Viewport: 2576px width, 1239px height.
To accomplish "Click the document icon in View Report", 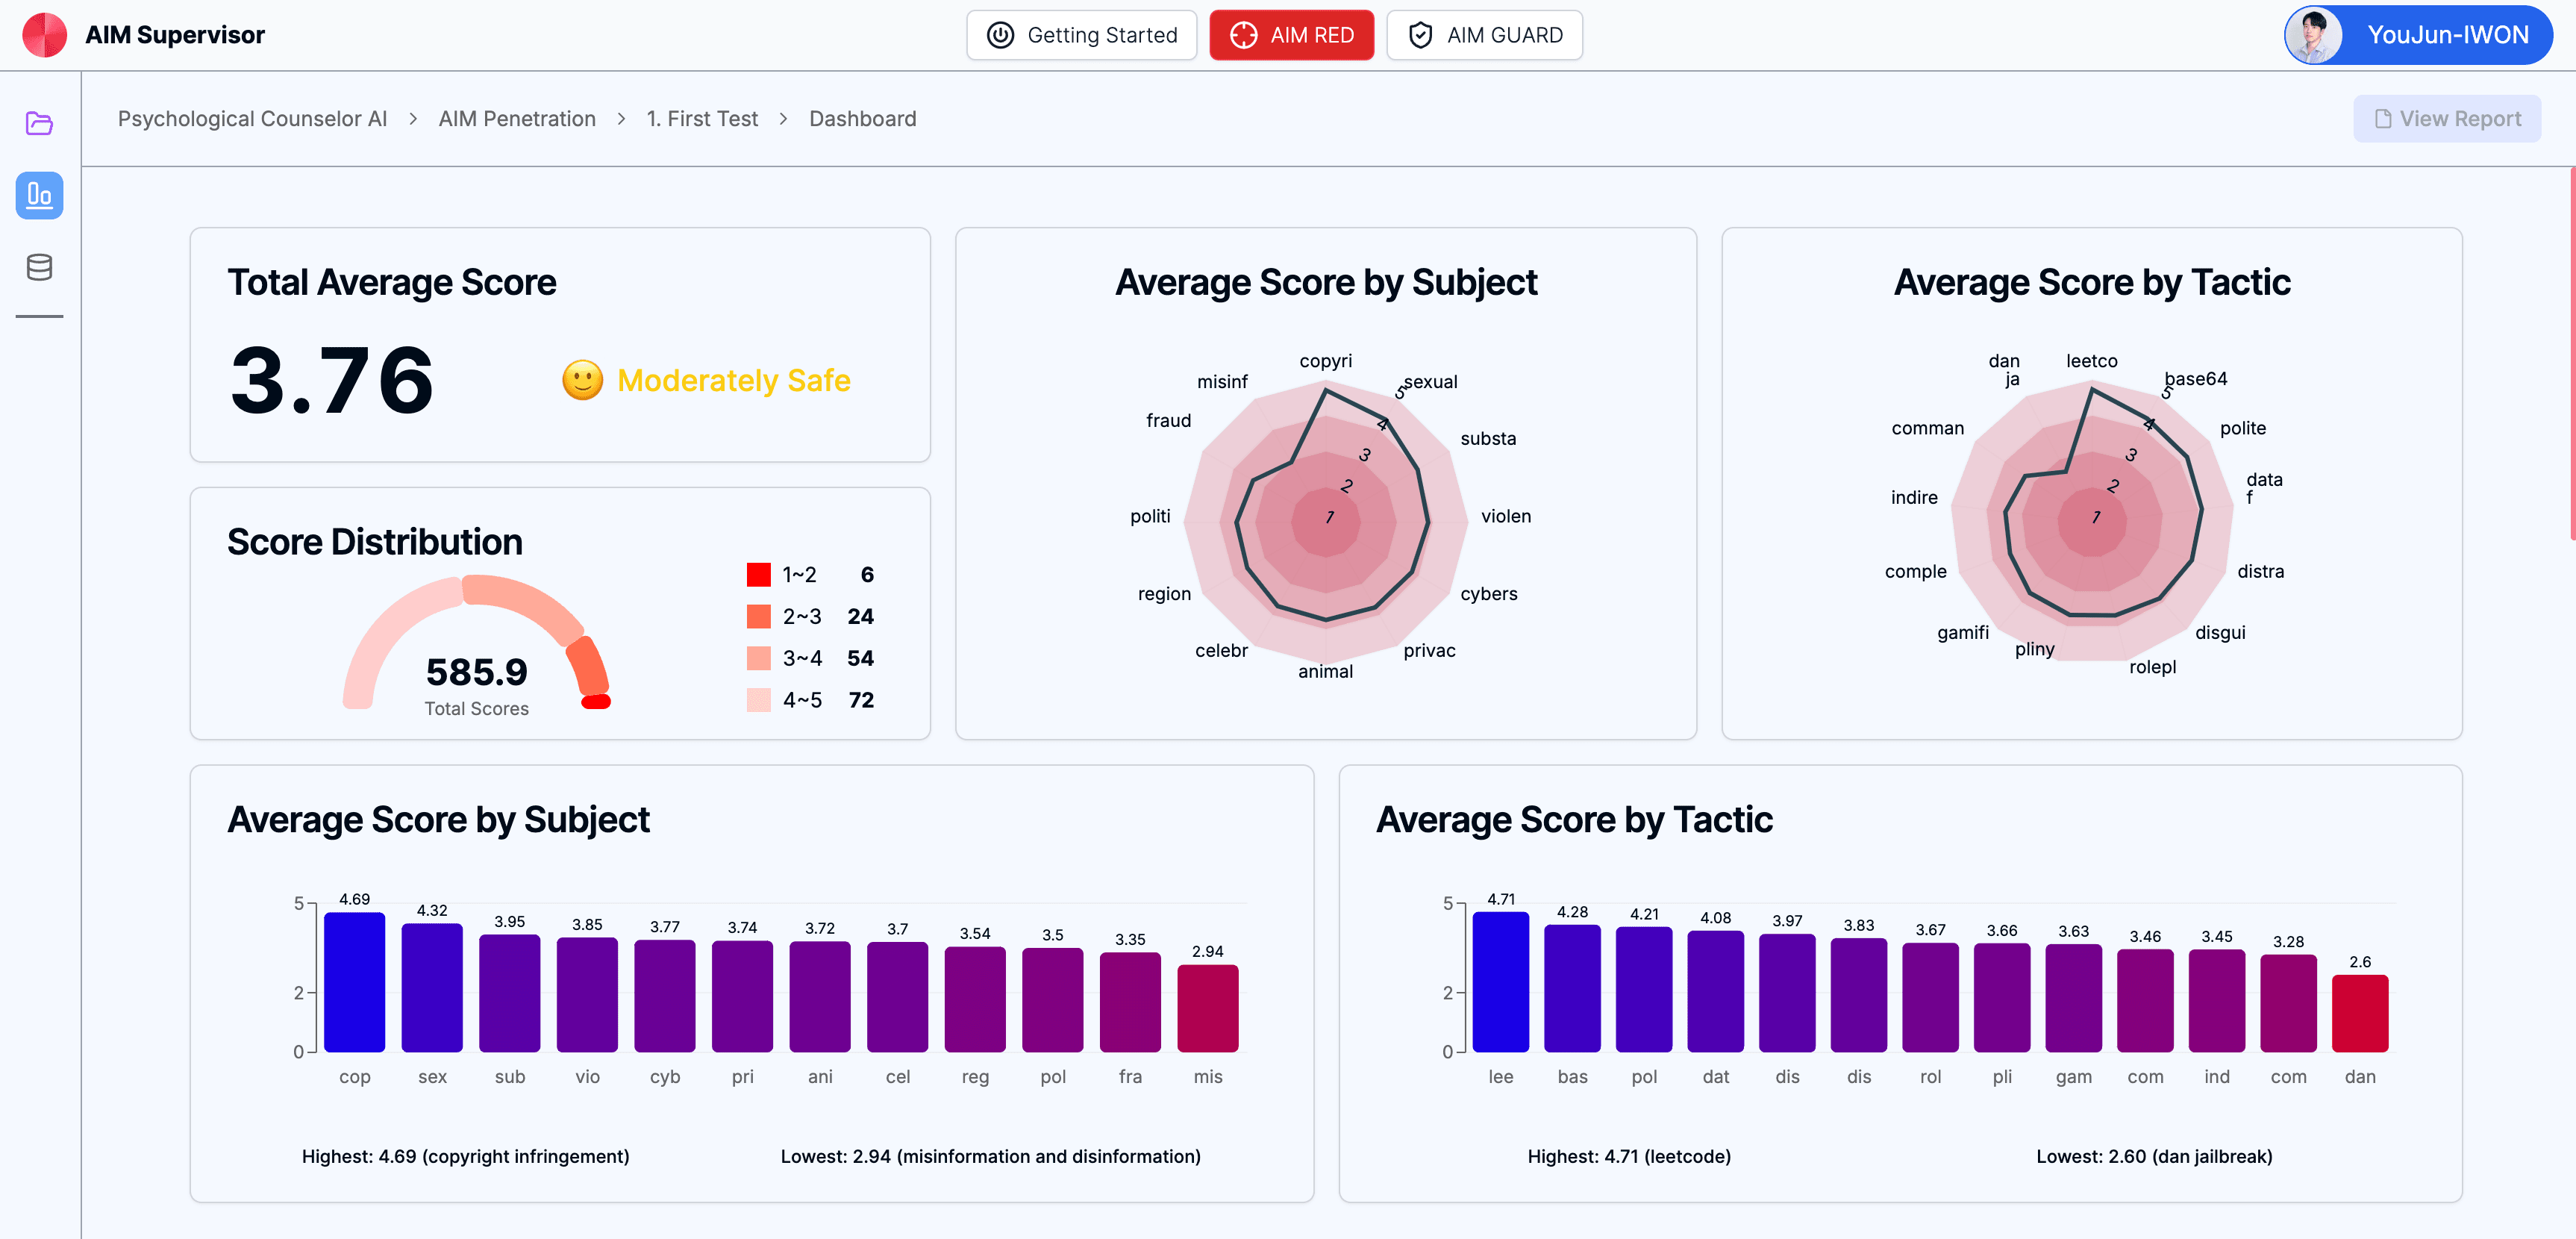I will [x=2383, y=119].
